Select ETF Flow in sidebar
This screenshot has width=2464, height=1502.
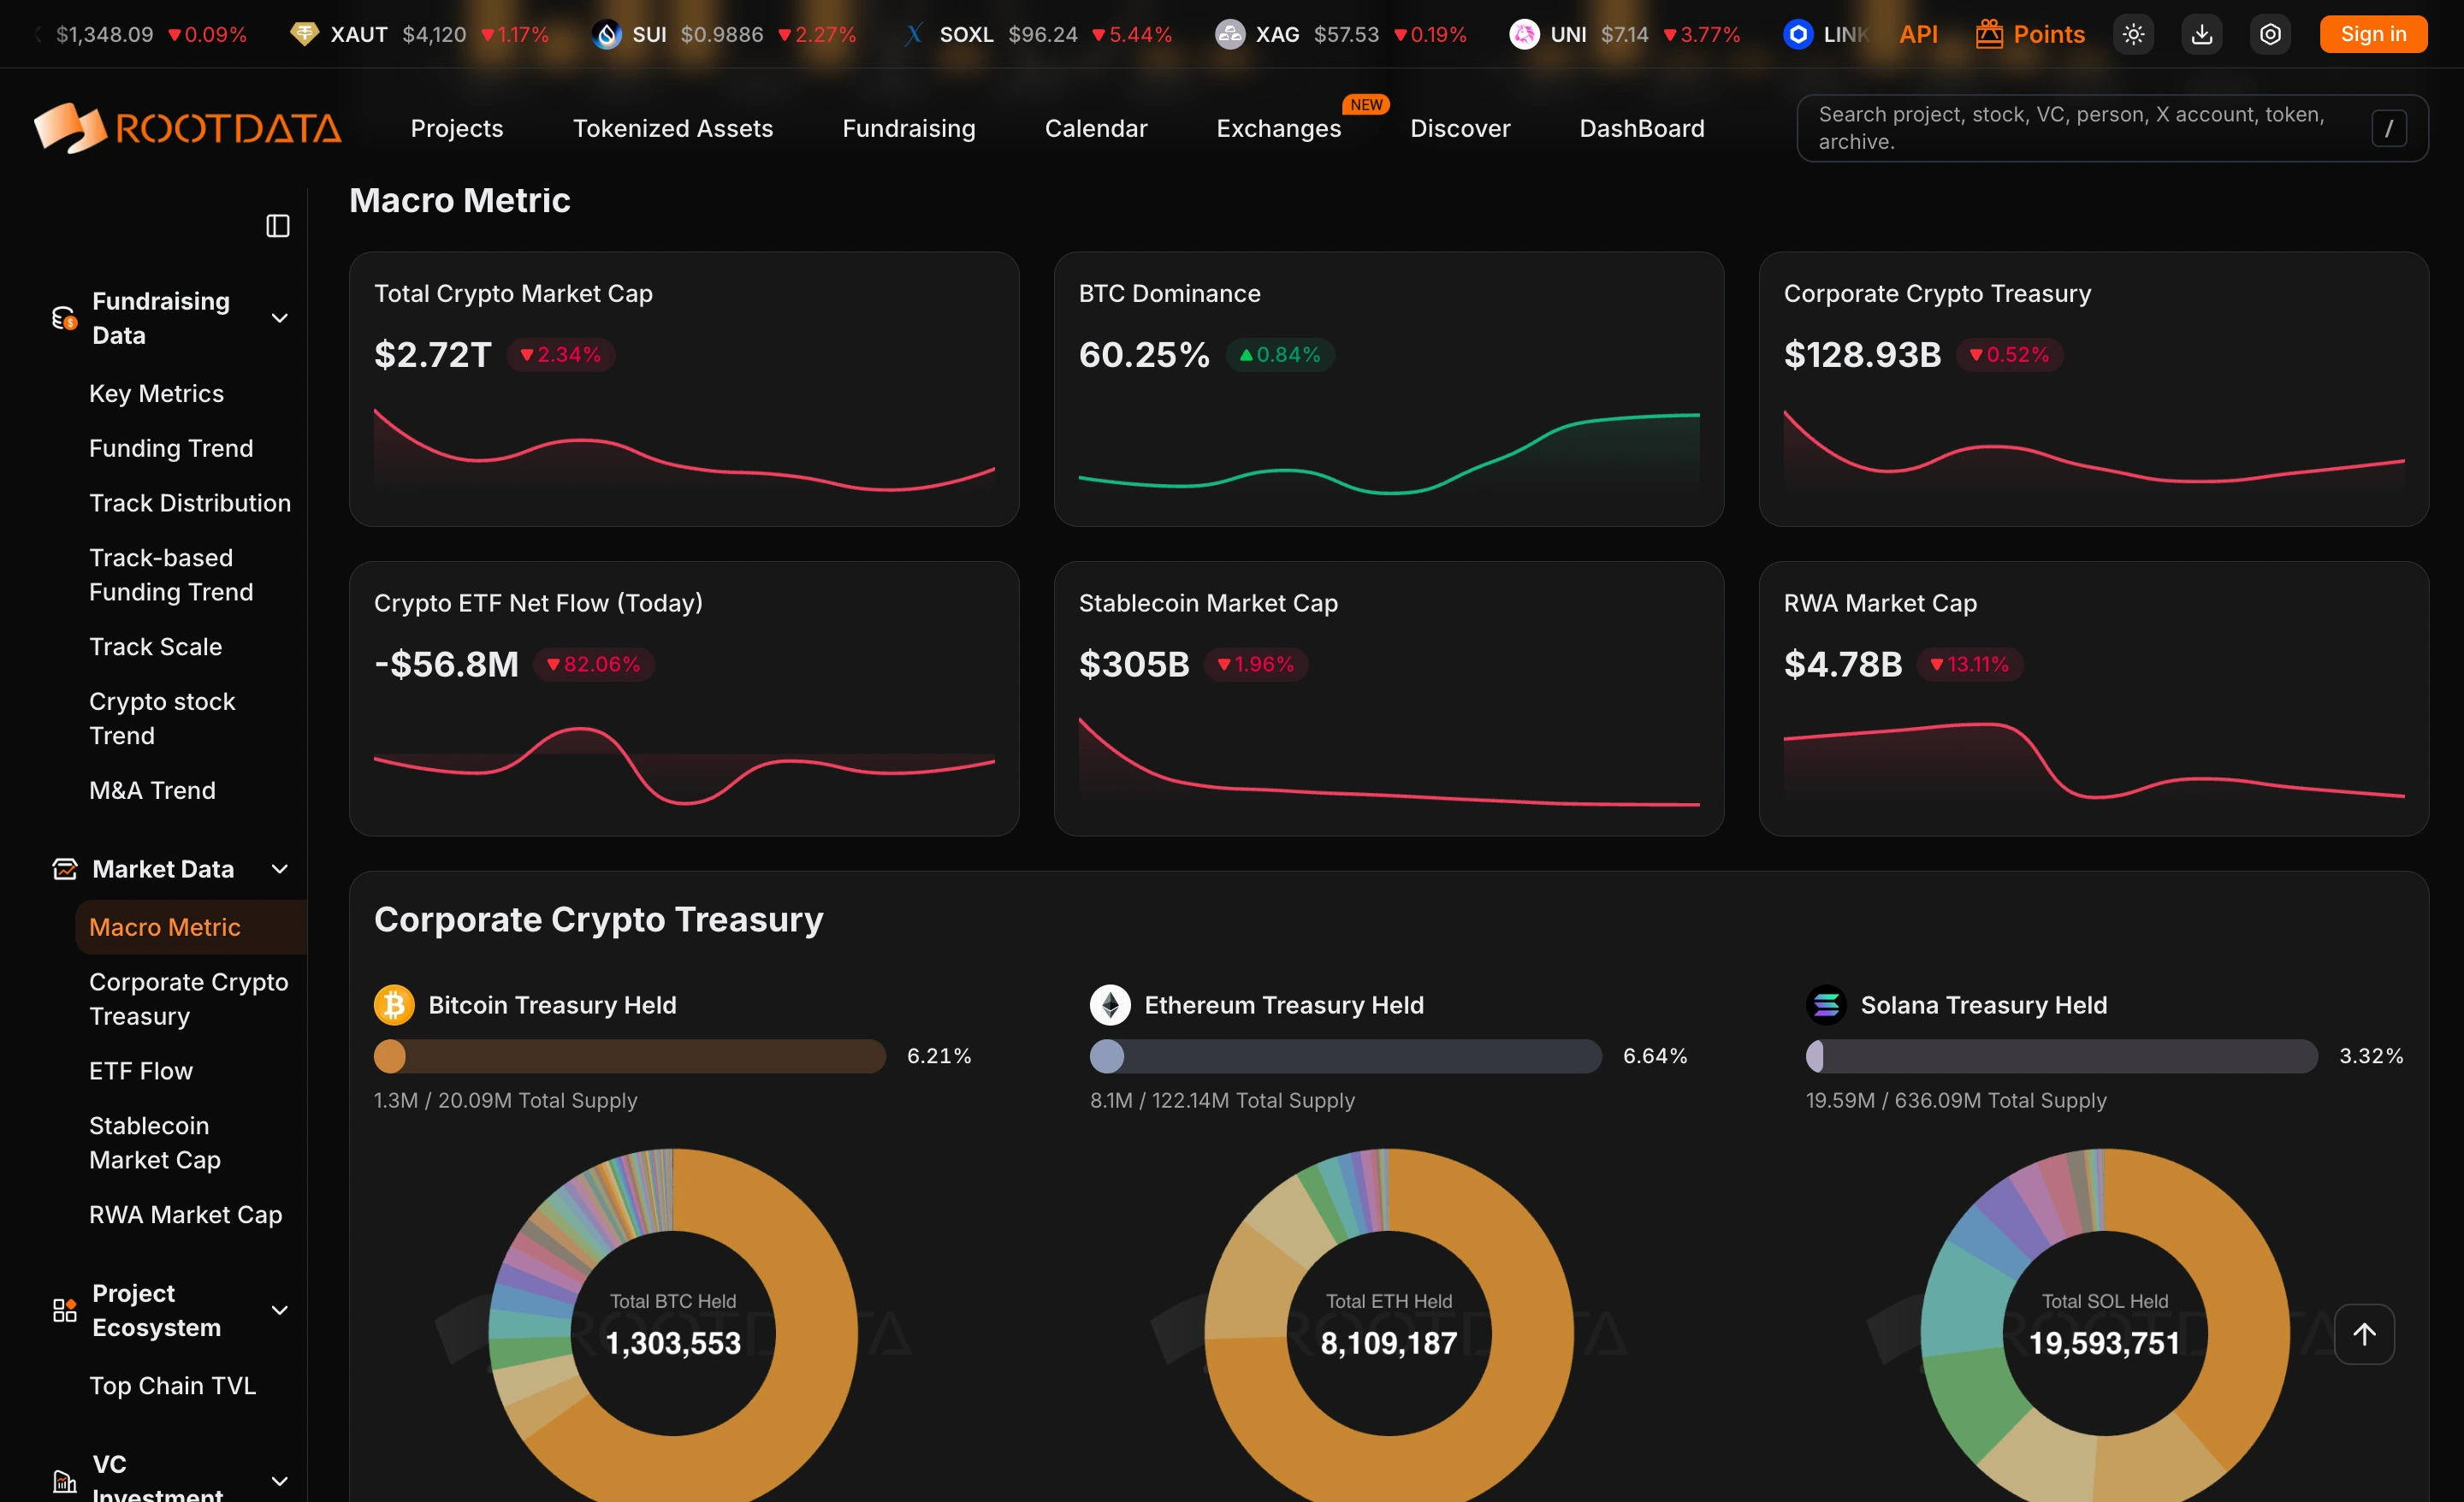point(141,1071)
